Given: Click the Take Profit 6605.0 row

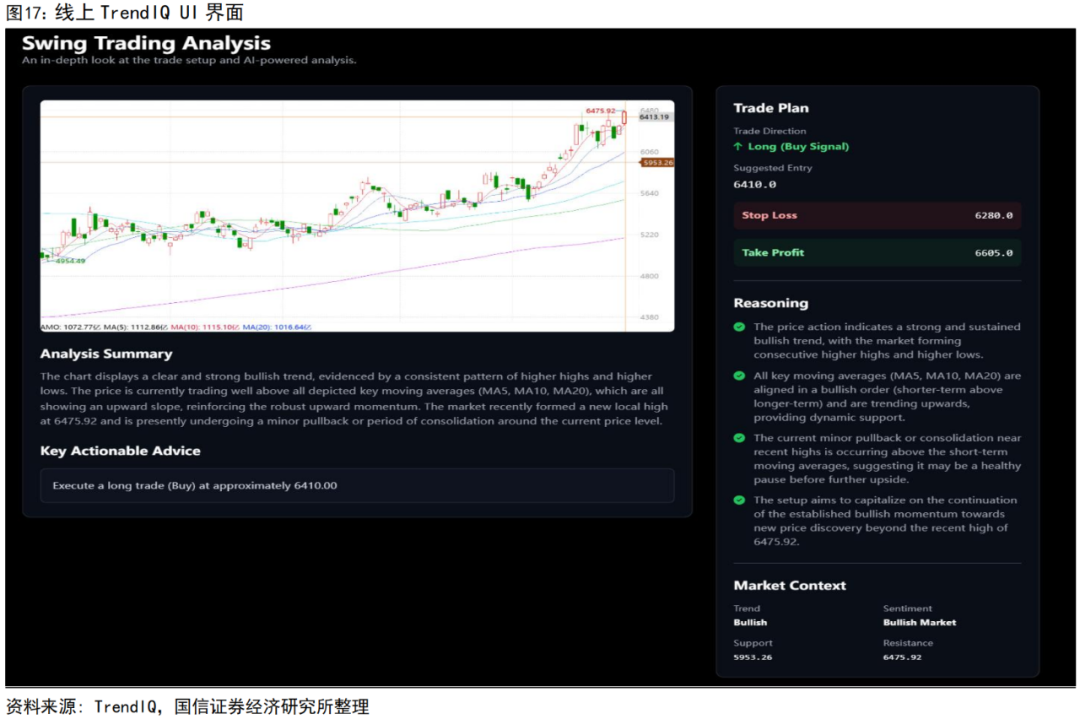Looking at the screenshot, I should click(877, 253).
